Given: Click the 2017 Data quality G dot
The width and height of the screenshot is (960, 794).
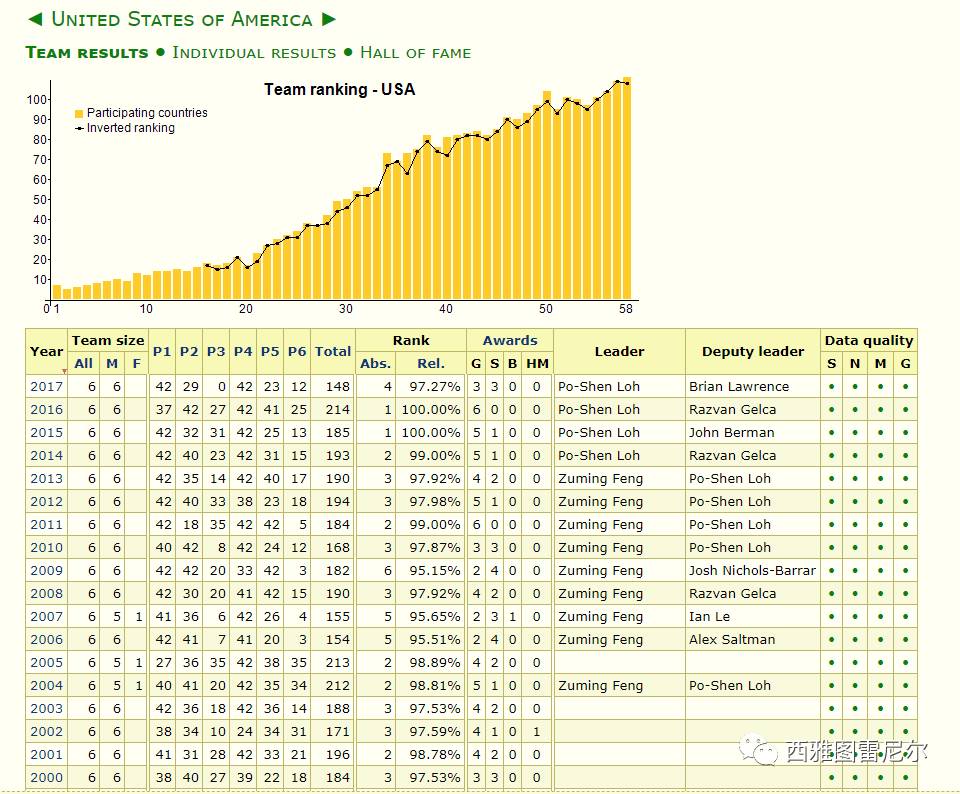Looking at the screenshot, I should 906,387.
